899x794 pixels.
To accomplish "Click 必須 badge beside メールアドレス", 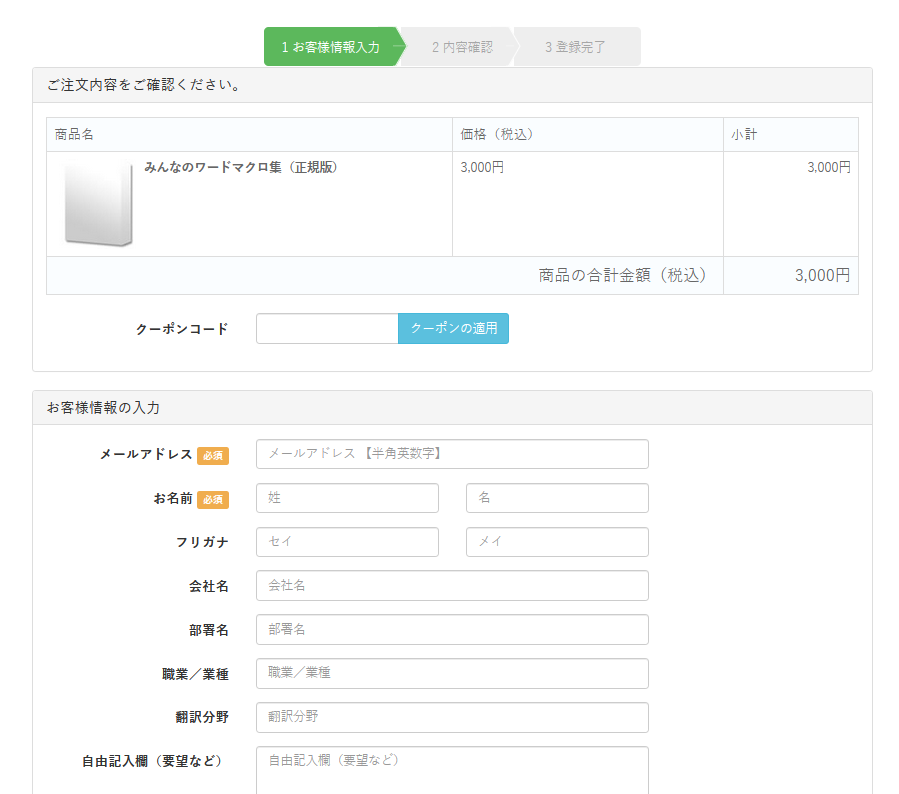I will pos(213,456).
